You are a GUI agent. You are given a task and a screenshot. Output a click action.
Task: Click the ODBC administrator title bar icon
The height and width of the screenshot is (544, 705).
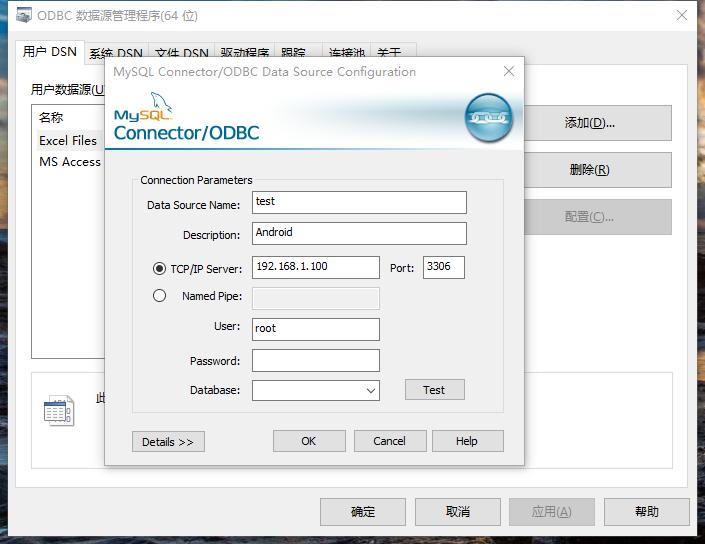pyautogui.click(x=24, y=15)
